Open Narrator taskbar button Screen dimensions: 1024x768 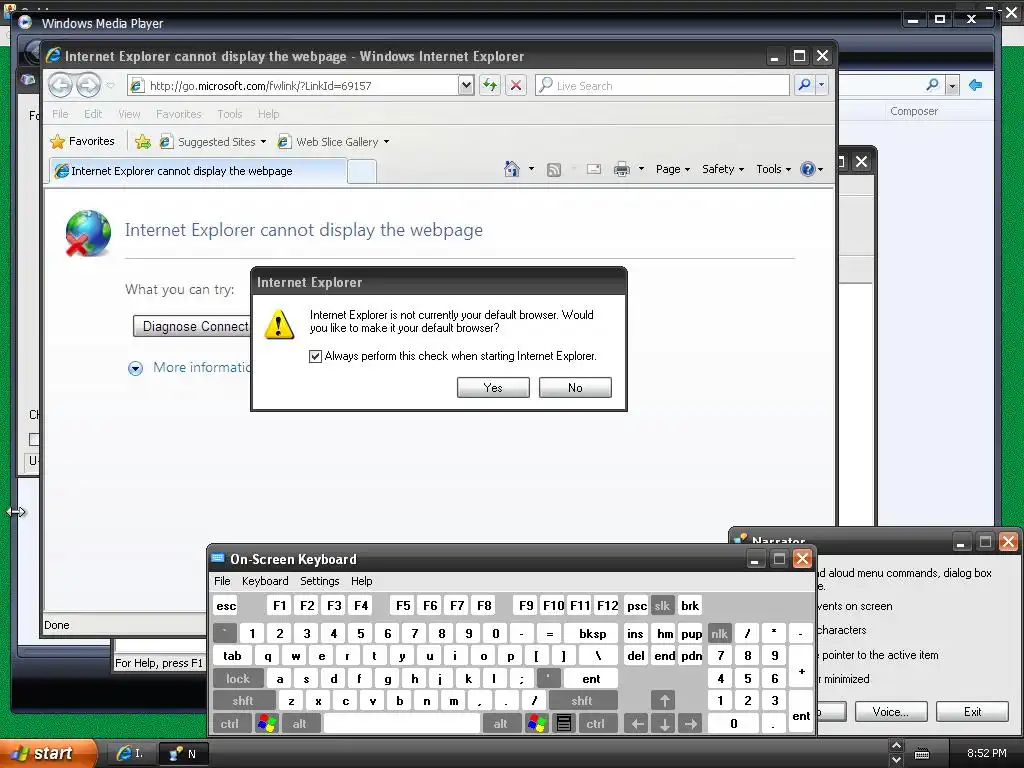184,754
